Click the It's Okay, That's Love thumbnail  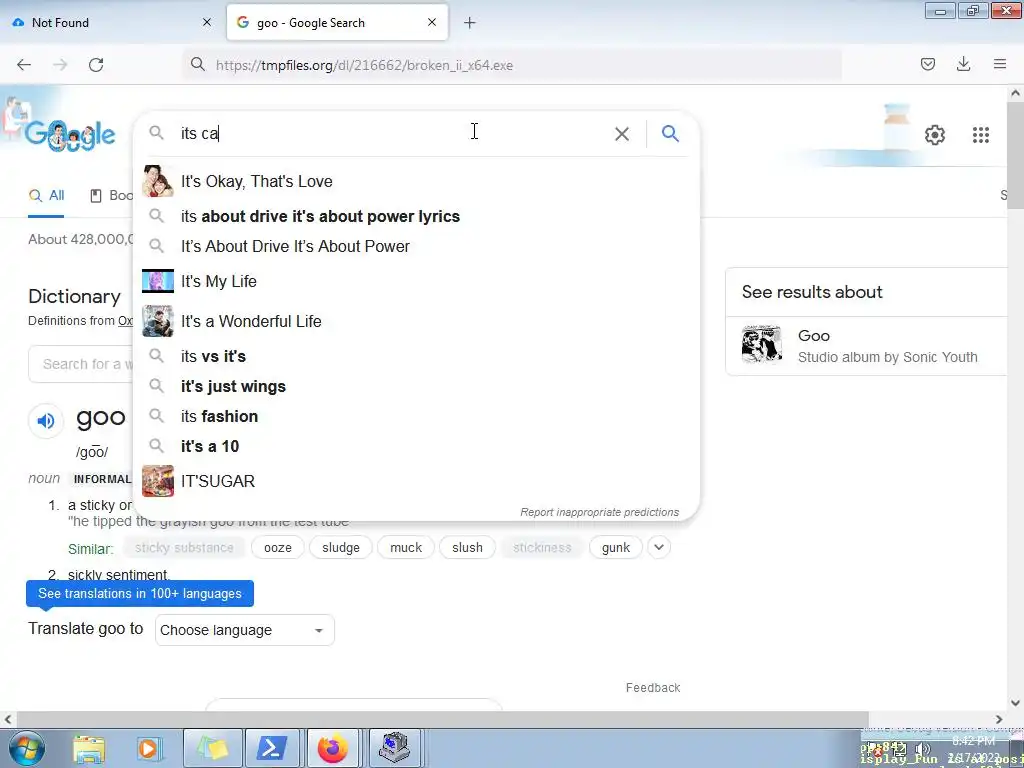click(x=158, y=181)
